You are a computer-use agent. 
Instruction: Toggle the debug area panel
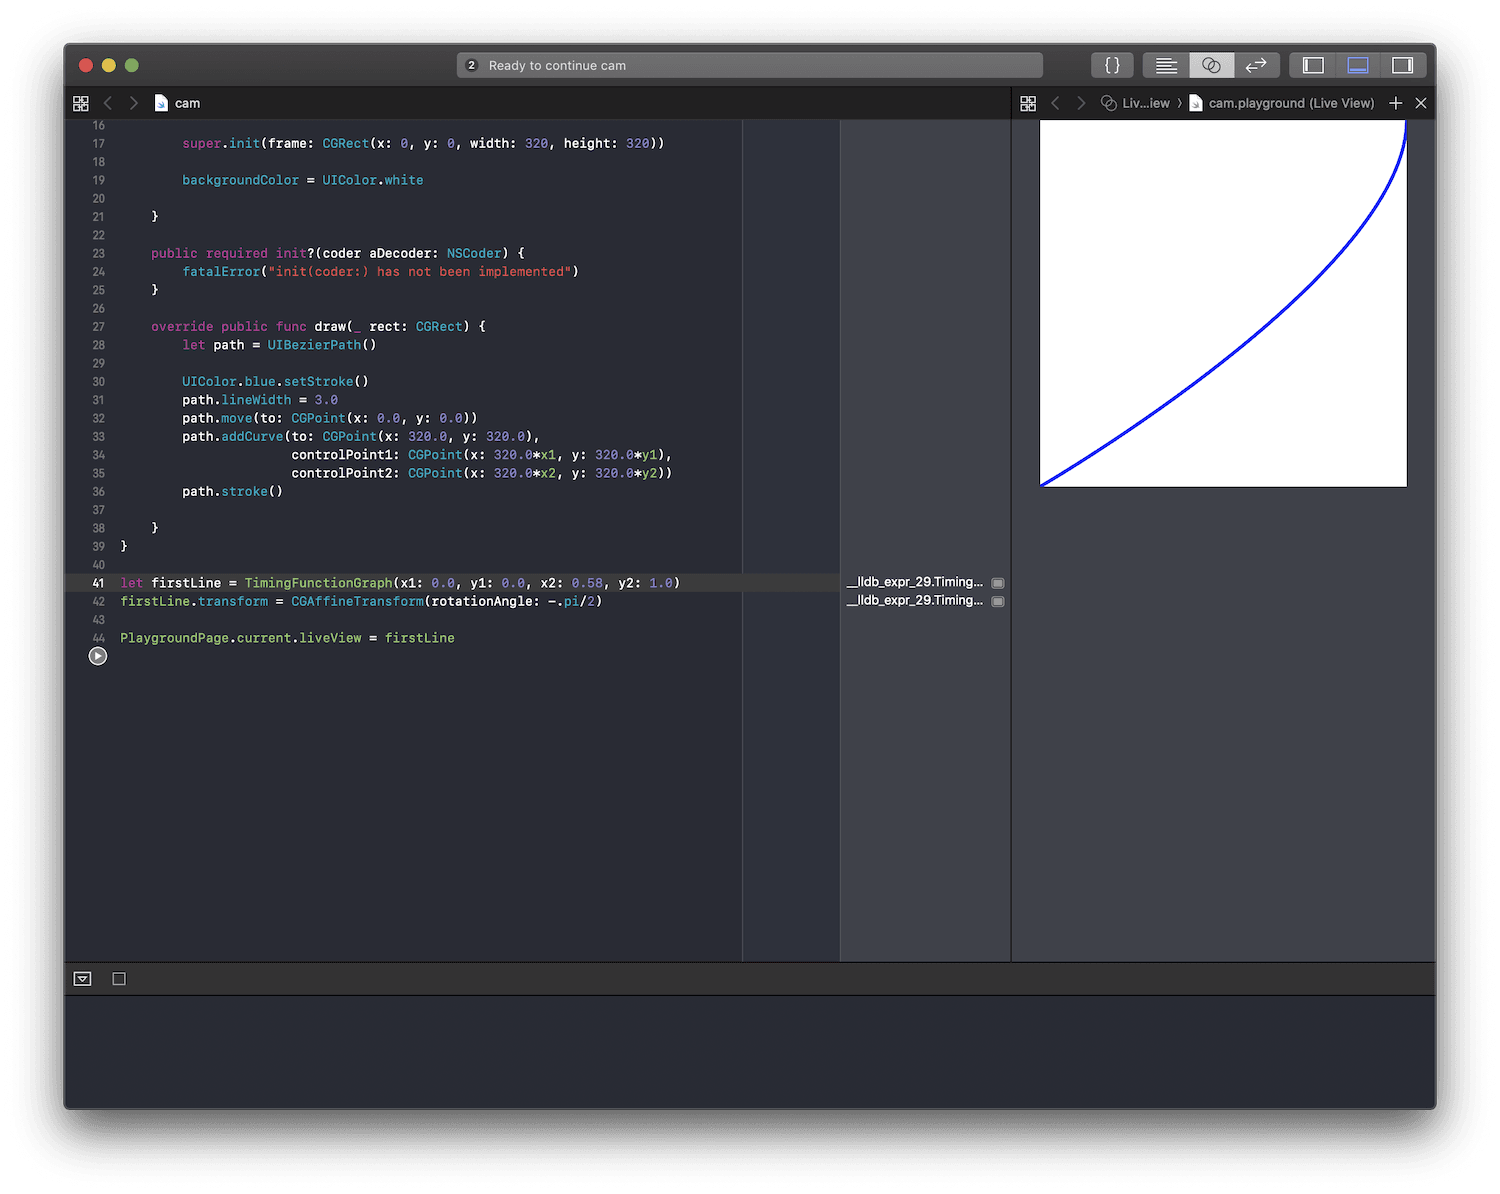point(1358,65)
